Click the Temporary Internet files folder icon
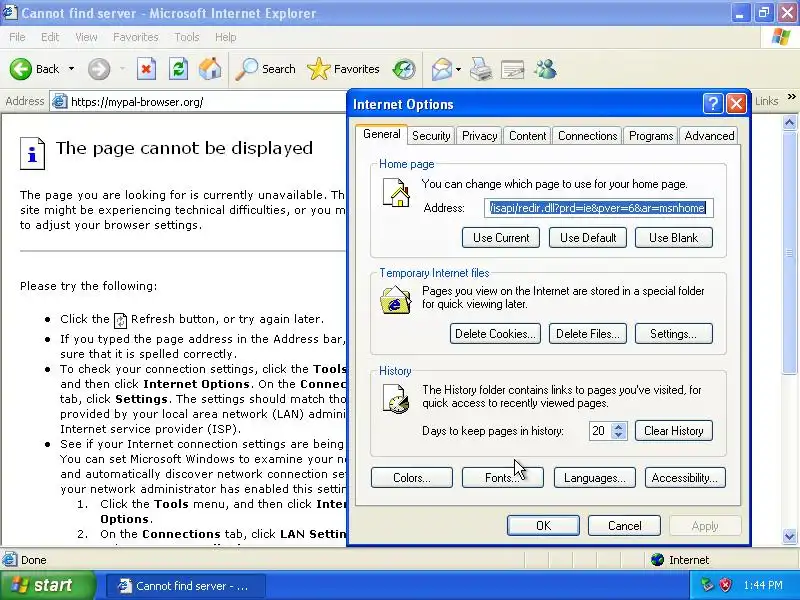Viewport: 800px width, 600px height. click(395, 300)
